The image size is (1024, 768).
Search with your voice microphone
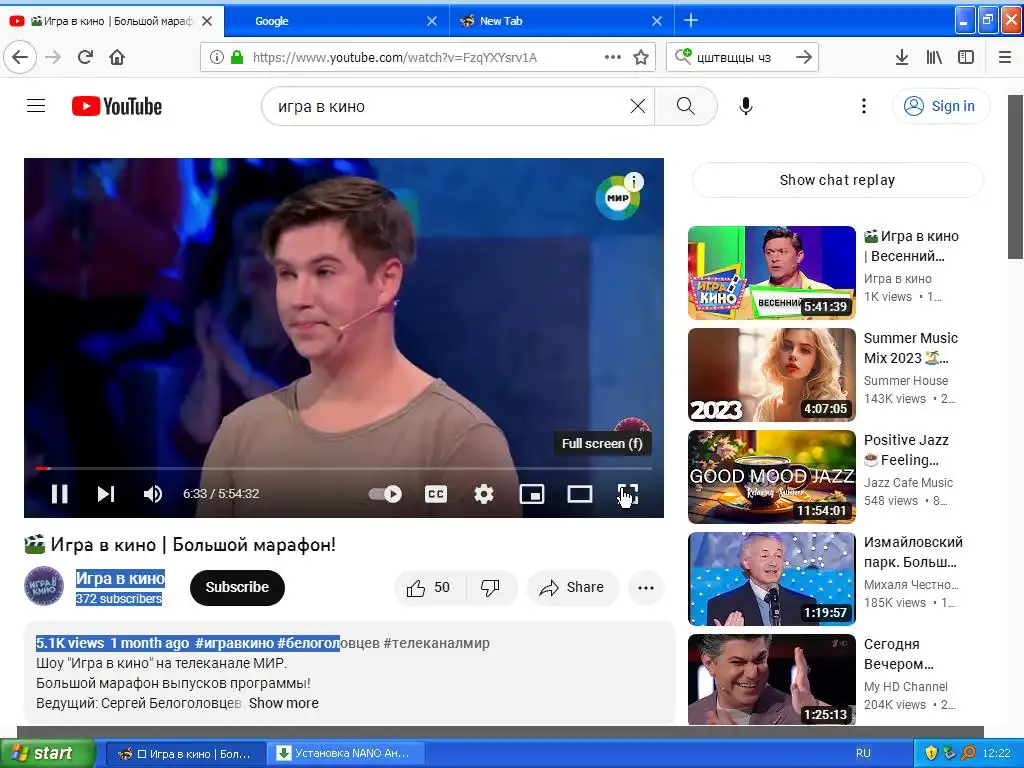coord(746,106)
